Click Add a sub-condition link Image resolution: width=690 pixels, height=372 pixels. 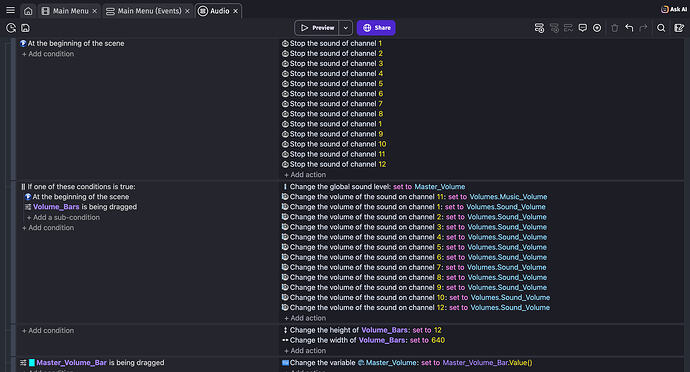(63, 217)
